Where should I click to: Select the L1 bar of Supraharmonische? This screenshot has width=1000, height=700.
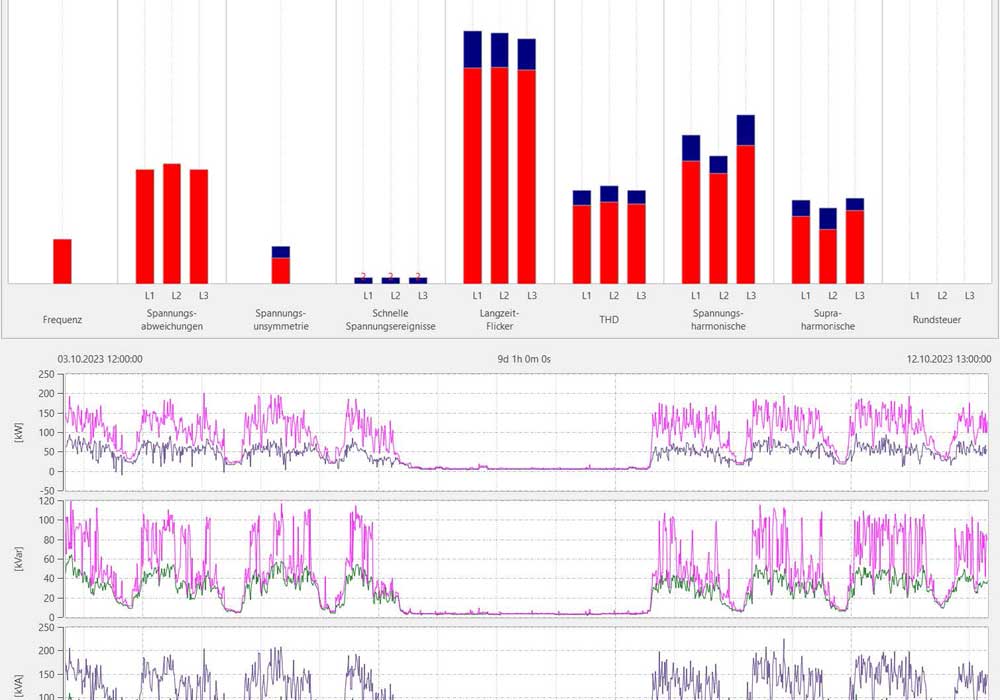pyautogui.click(x=801, y=242)
